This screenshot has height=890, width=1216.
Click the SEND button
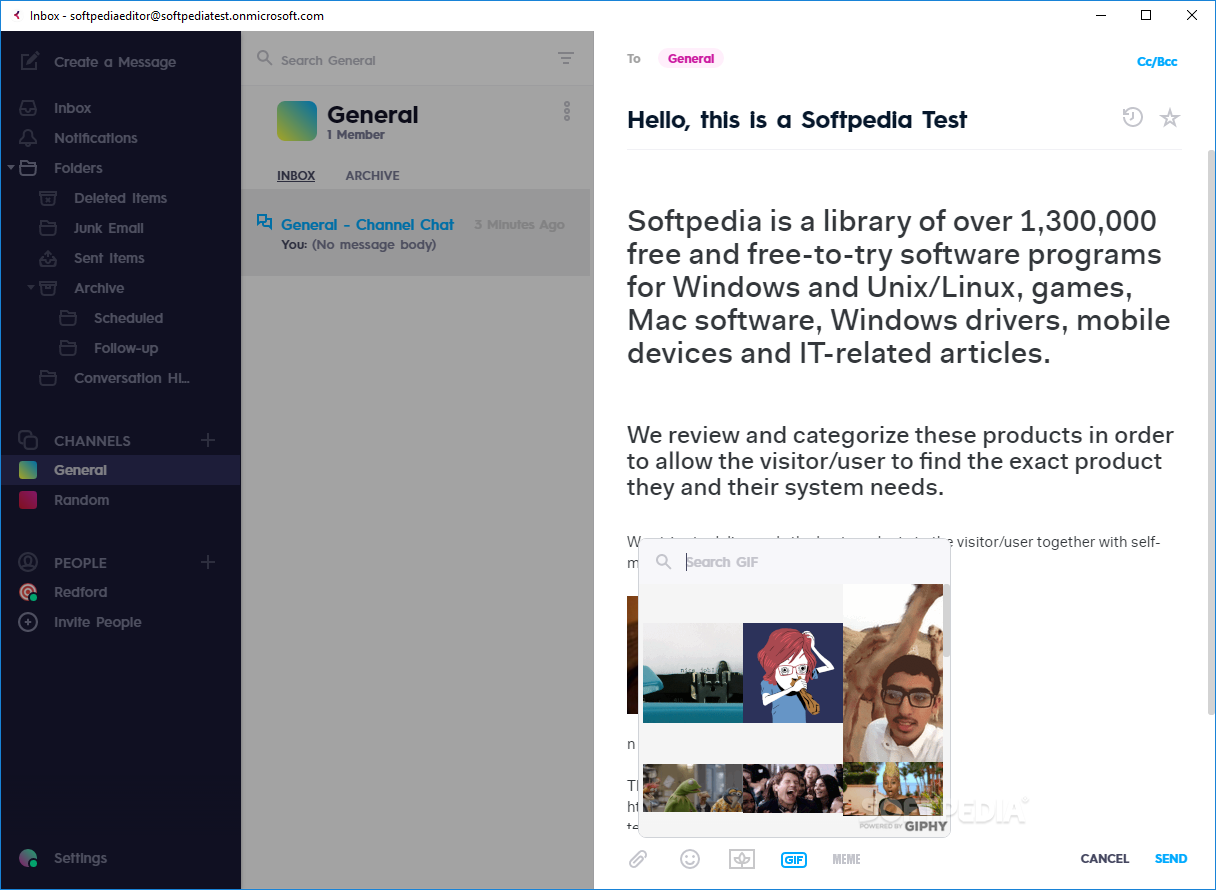(x=1171, y=859)
